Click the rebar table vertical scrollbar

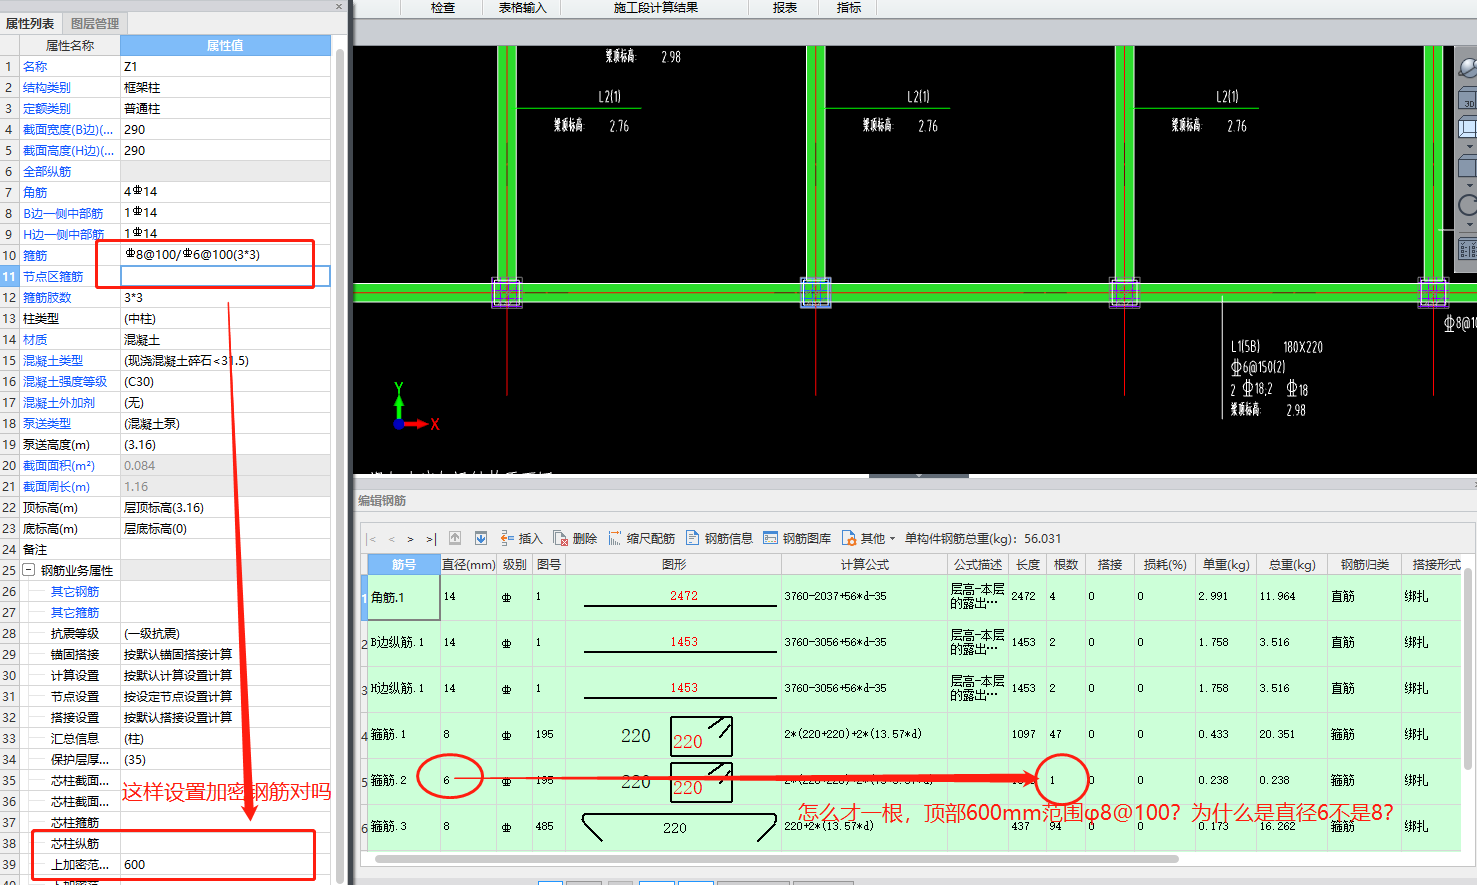(x=1467, y=668)
